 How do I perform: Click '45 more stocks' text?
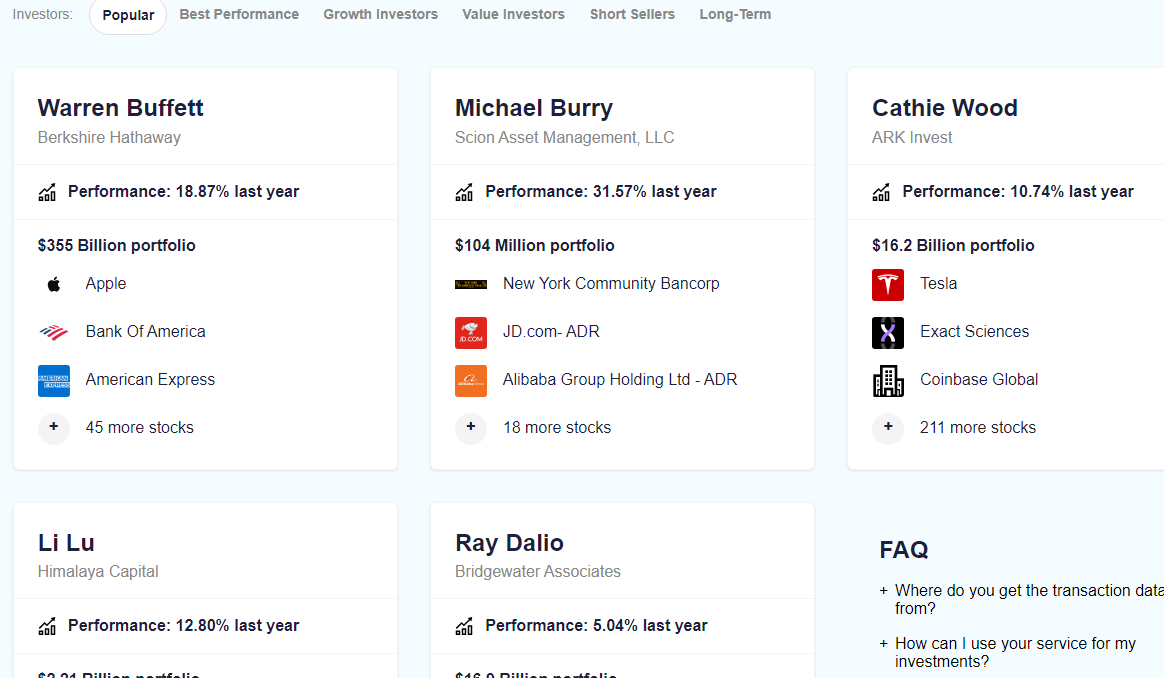(140, 428)
